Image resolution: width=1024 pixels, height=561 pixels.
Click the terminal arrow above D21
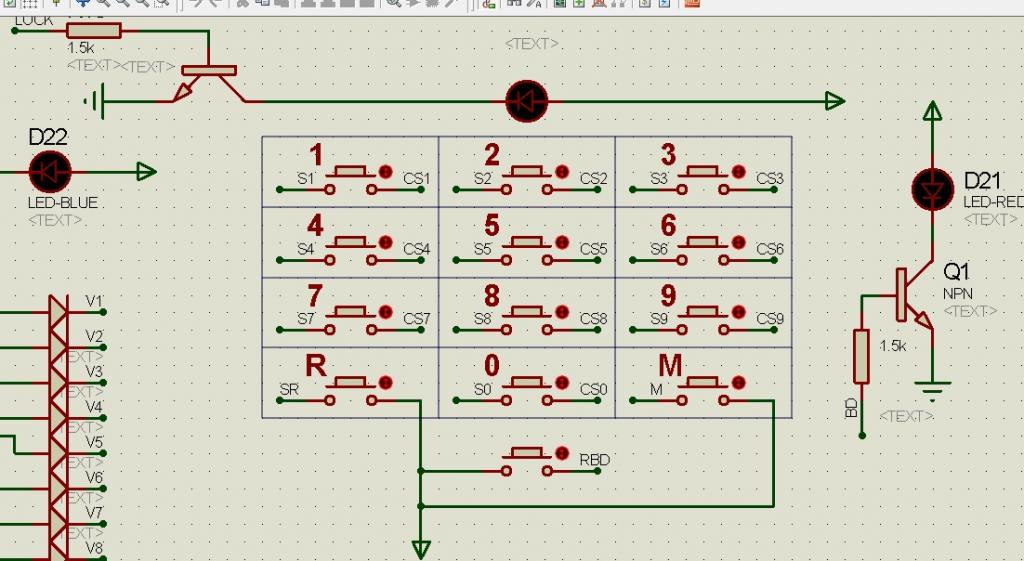(x=933, y=111)
